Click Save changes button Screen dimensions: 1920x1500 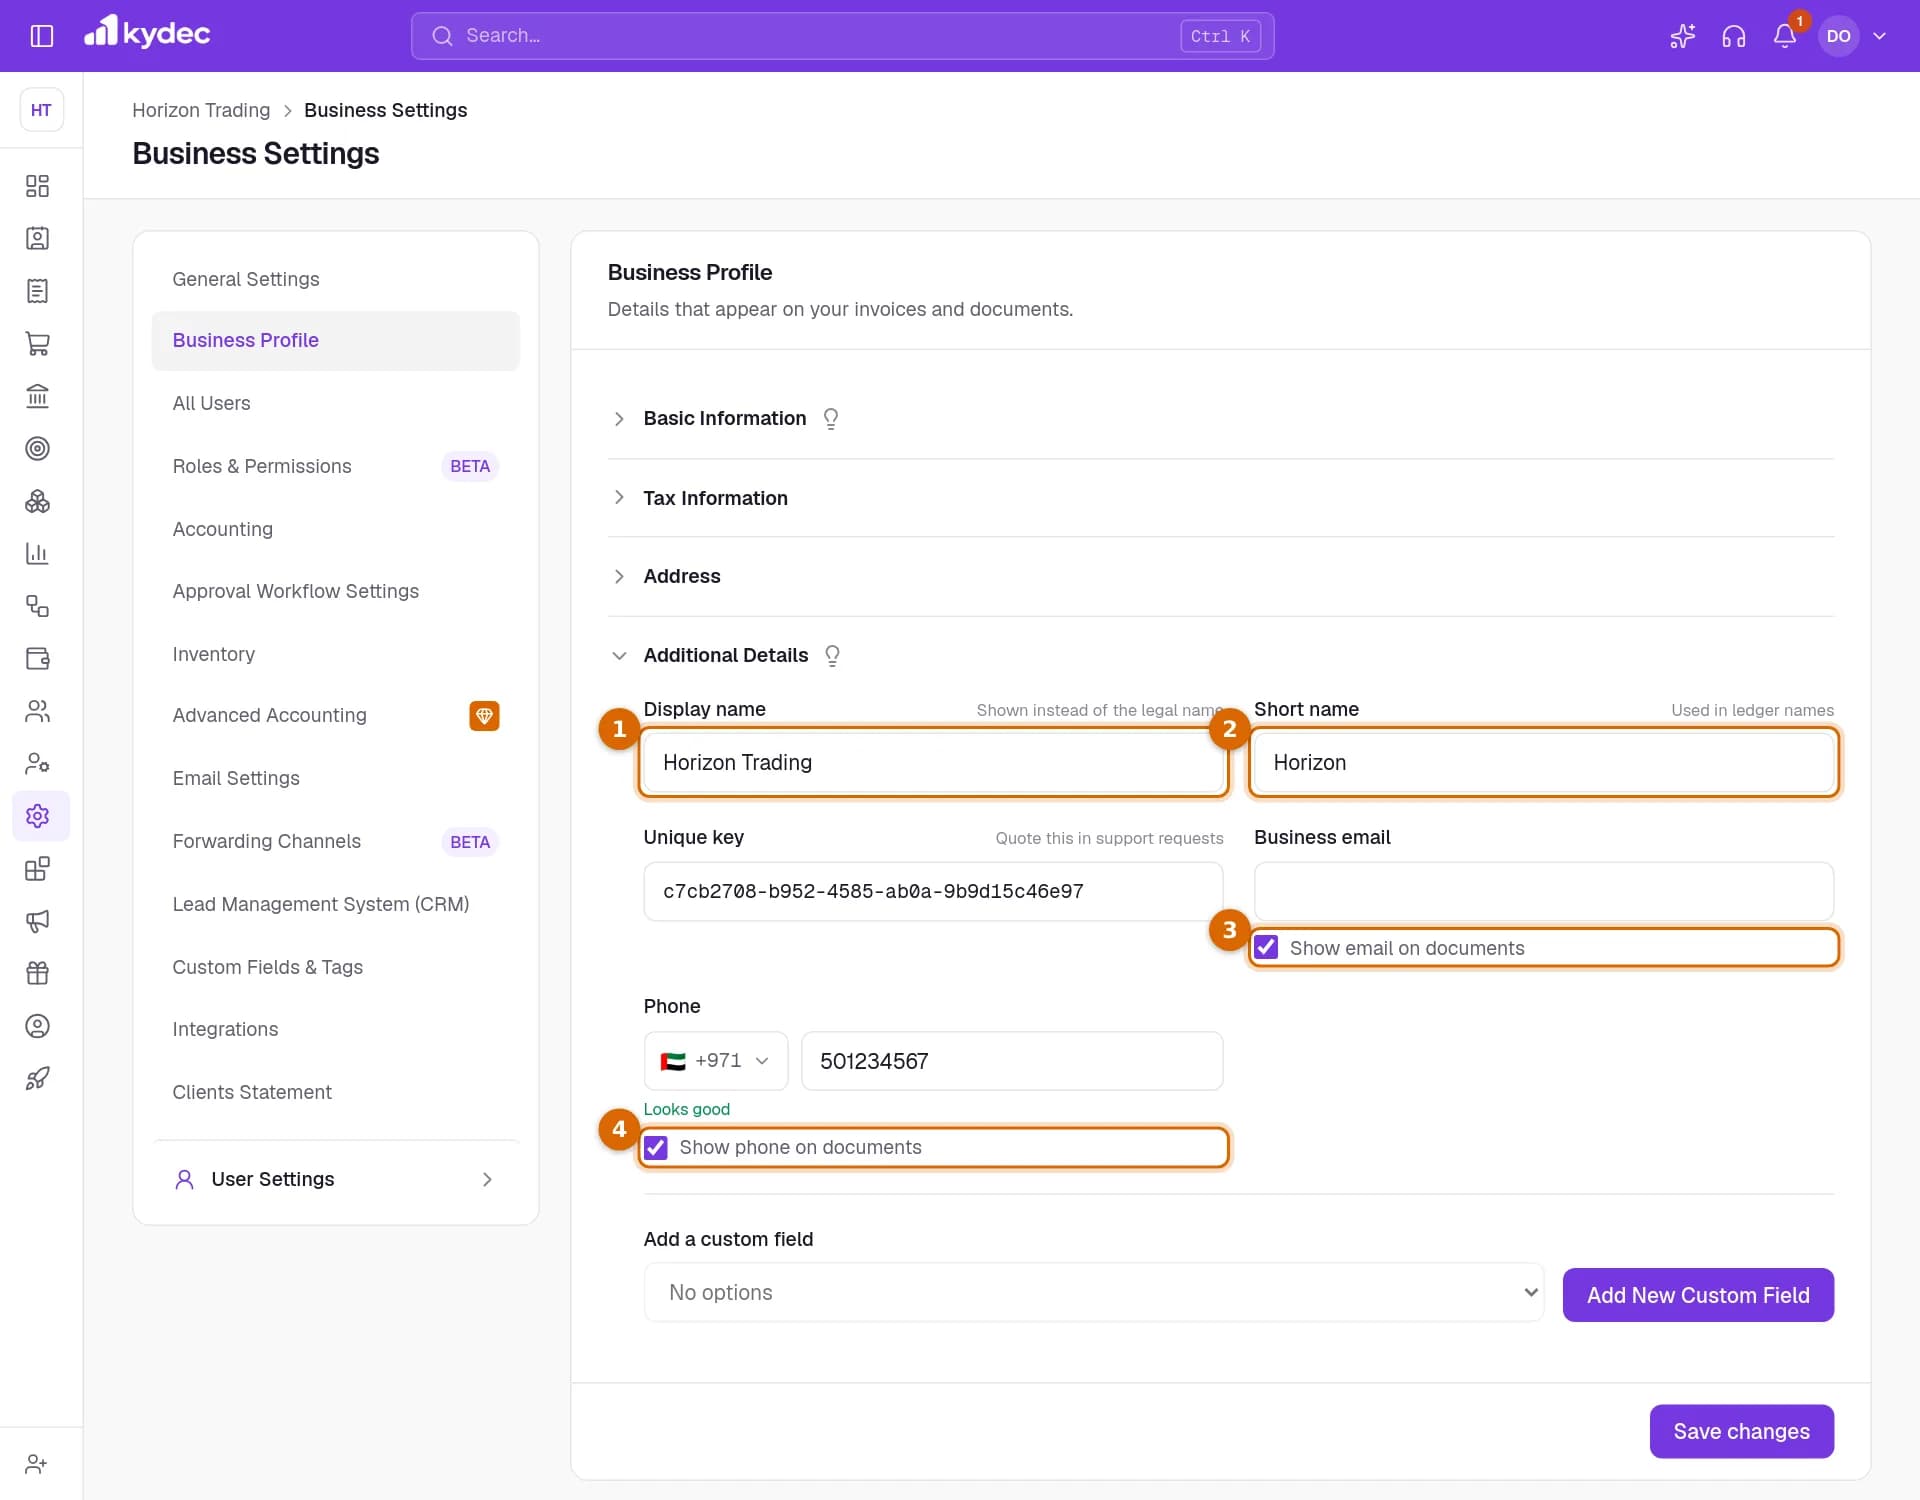pos(1741,1432)
